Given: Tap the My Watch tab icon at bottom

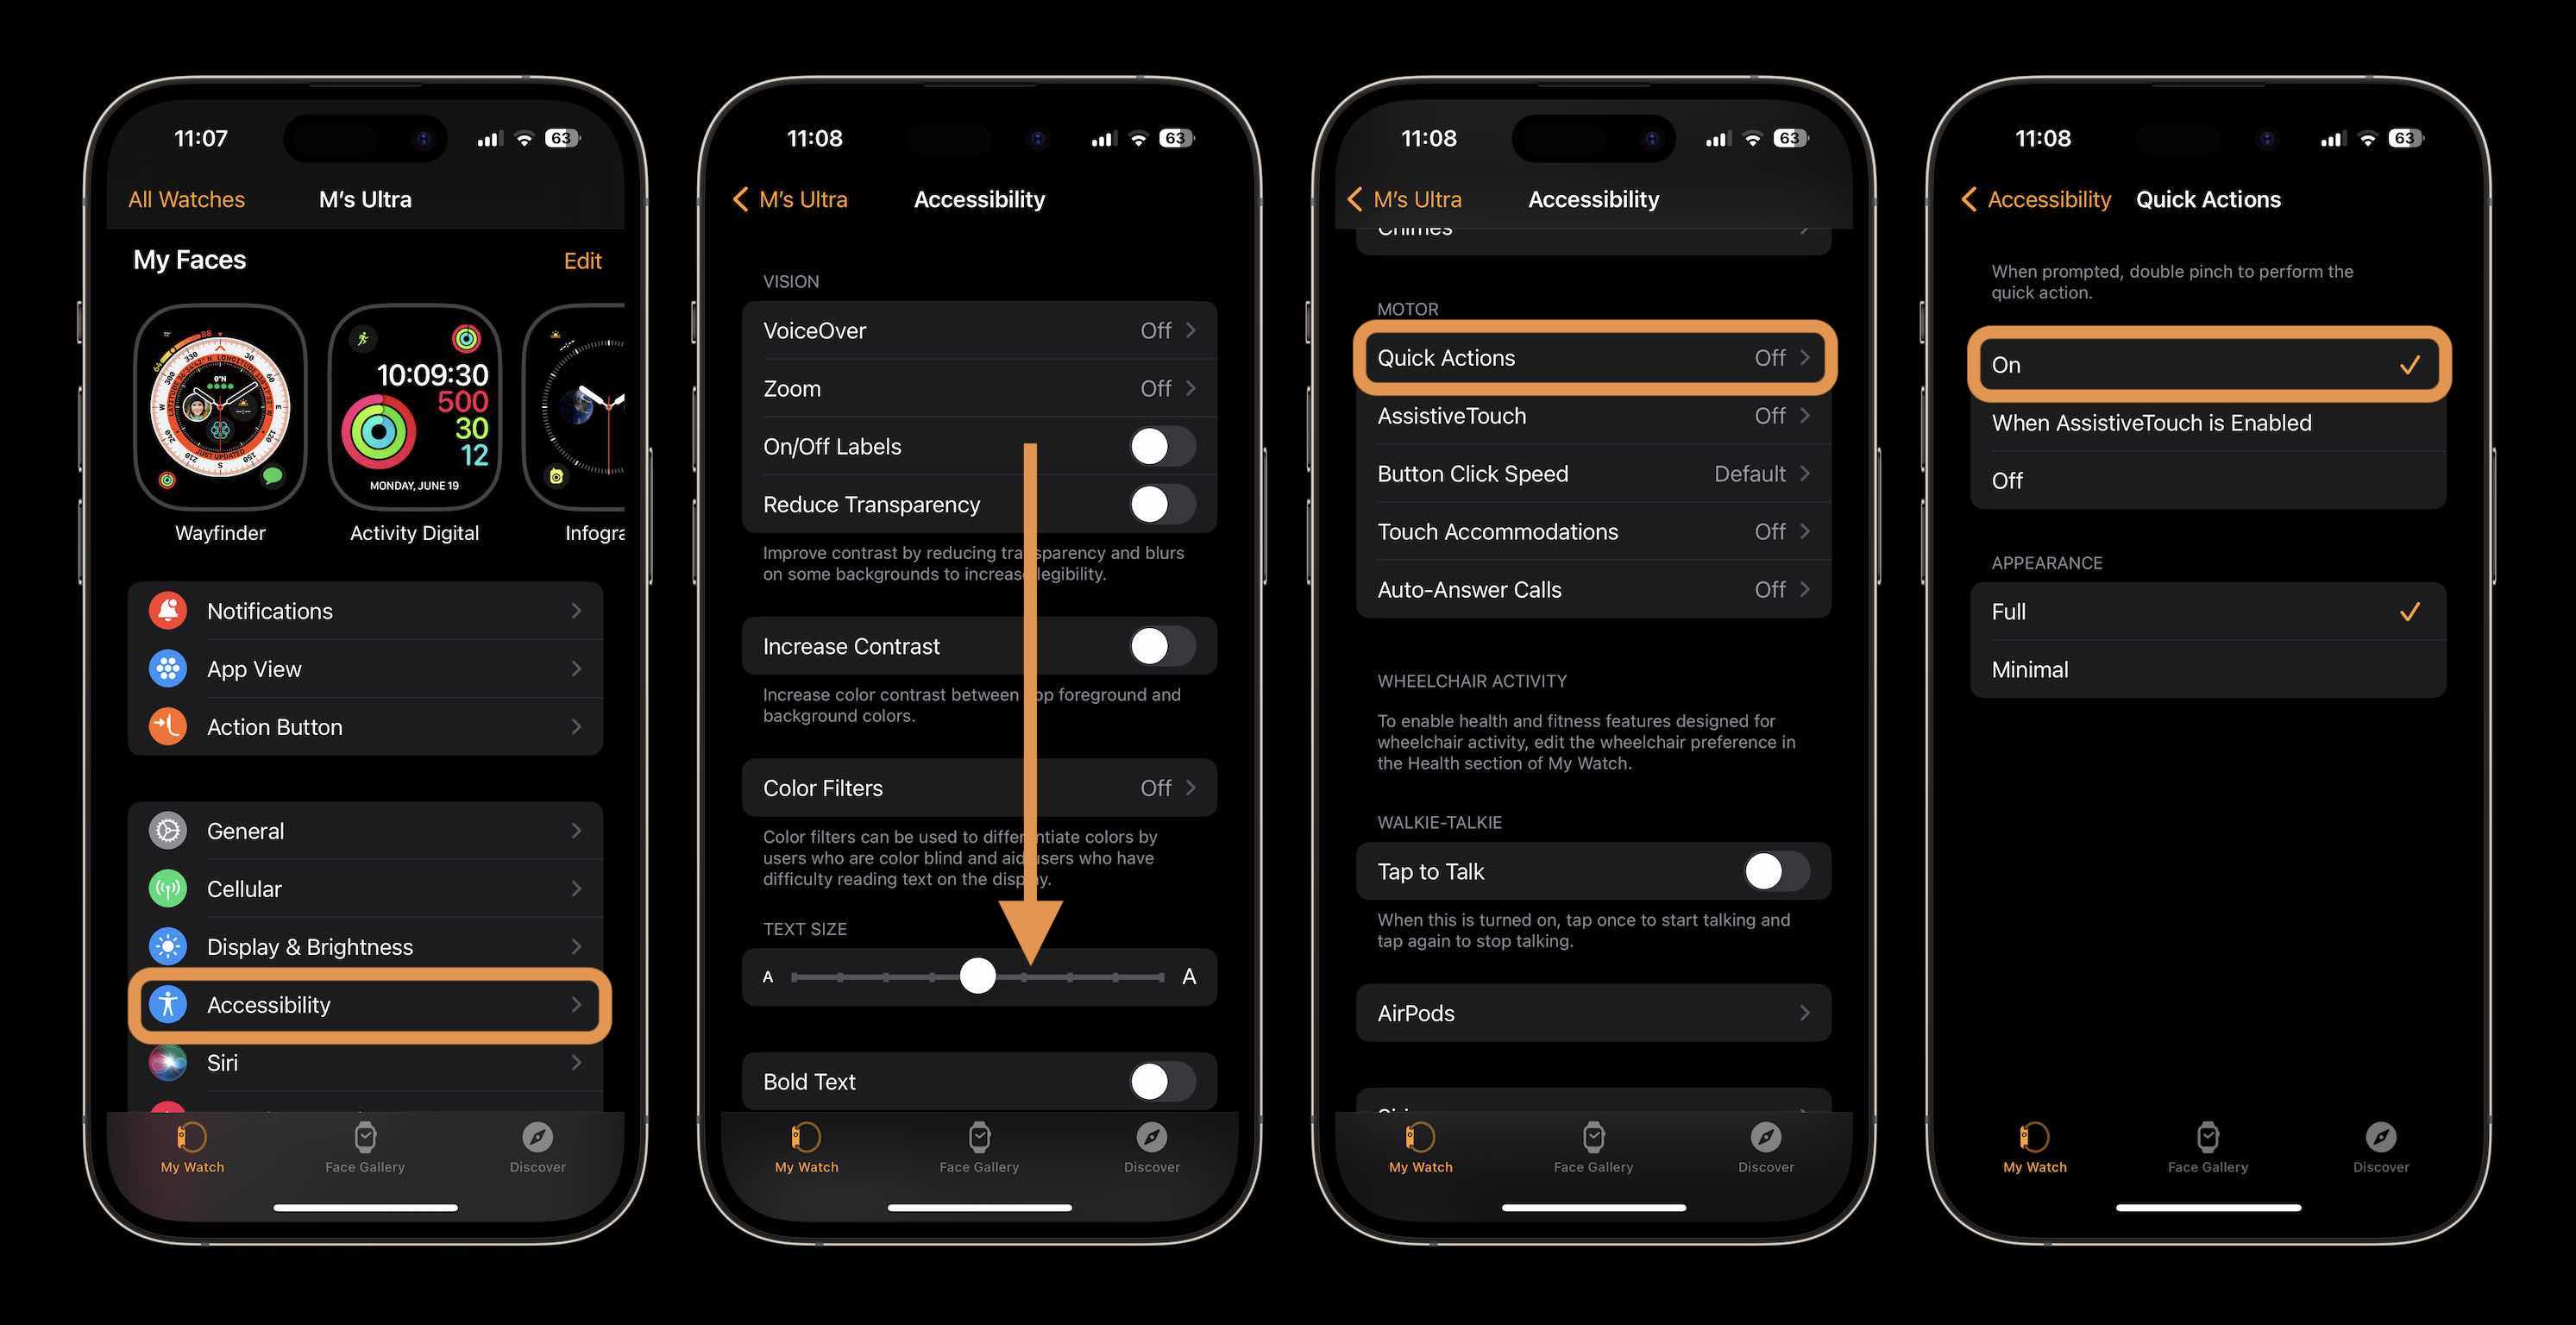Looking at the screenshot, I should 191,1136.
